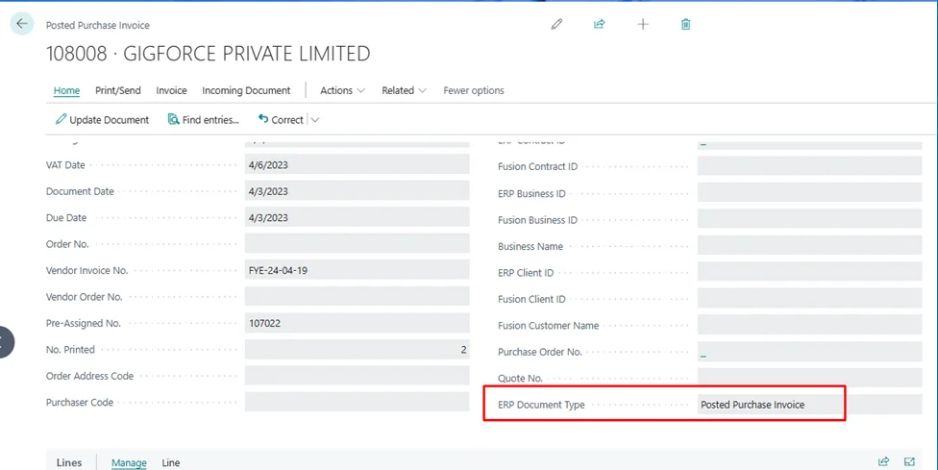The height and width of the screenshot is (470, 938).
Task: Open the Related dropdown menu
Action: pyautogui.click(x=403, y=91)
